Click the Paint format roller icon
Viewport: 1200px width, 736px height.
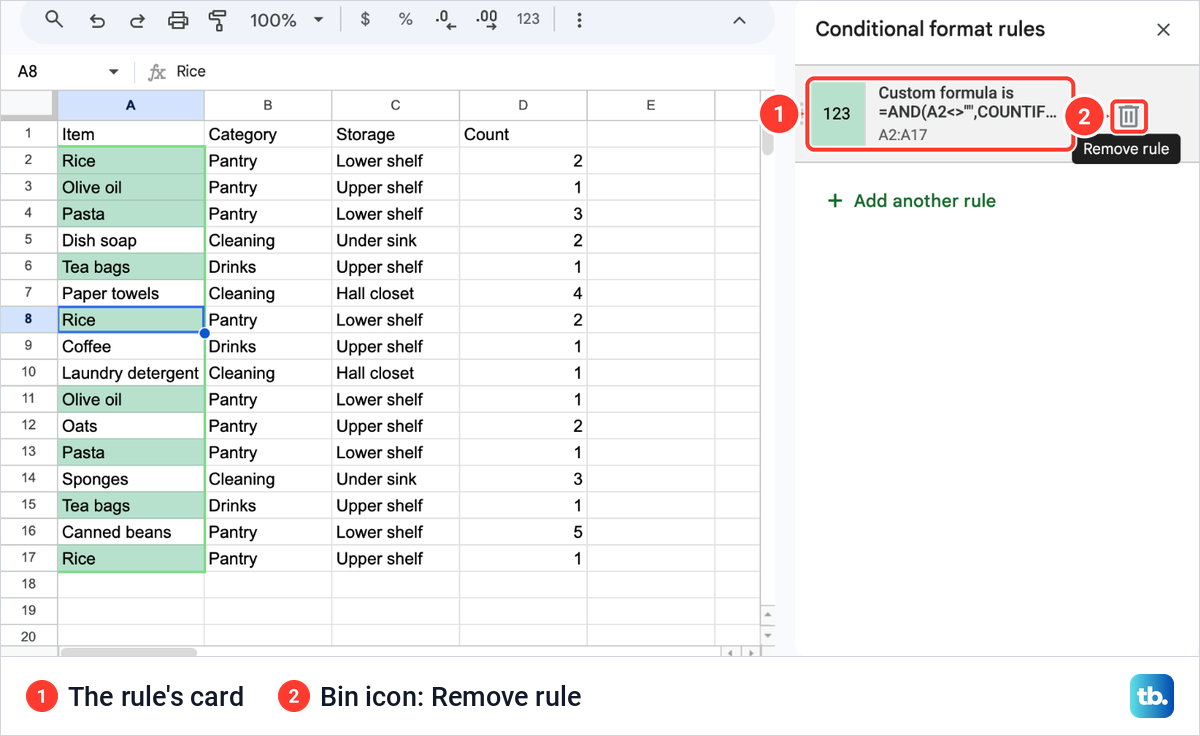click(217, 20)
